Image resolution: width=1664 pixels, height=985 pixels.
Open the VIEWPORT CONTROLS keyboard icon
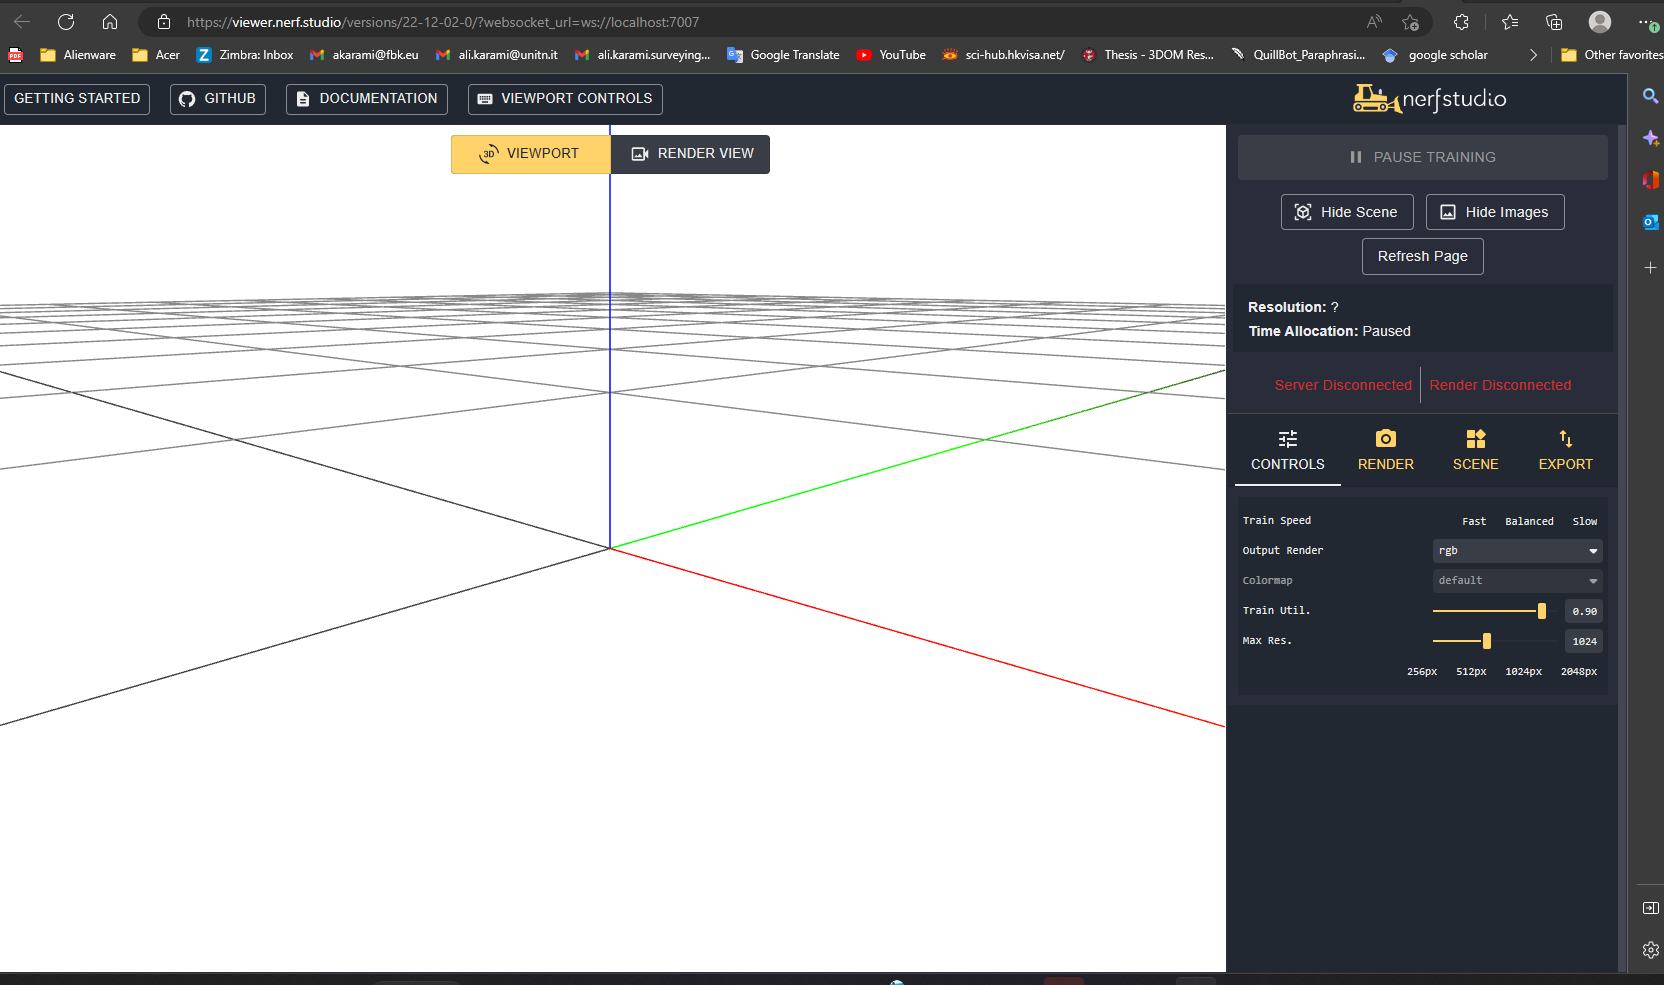point(485,99)
